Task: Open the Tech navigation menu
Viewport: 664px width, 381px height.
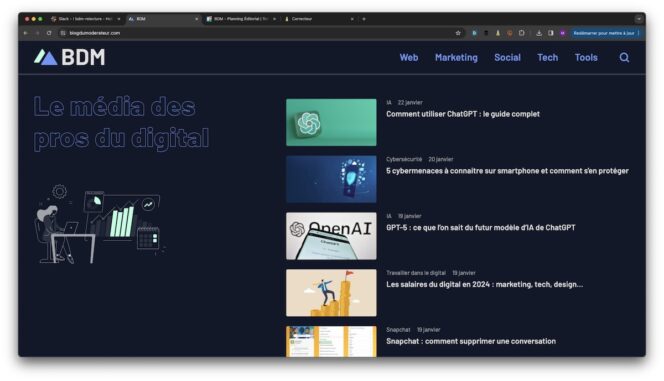Action: tap(548, 58)
